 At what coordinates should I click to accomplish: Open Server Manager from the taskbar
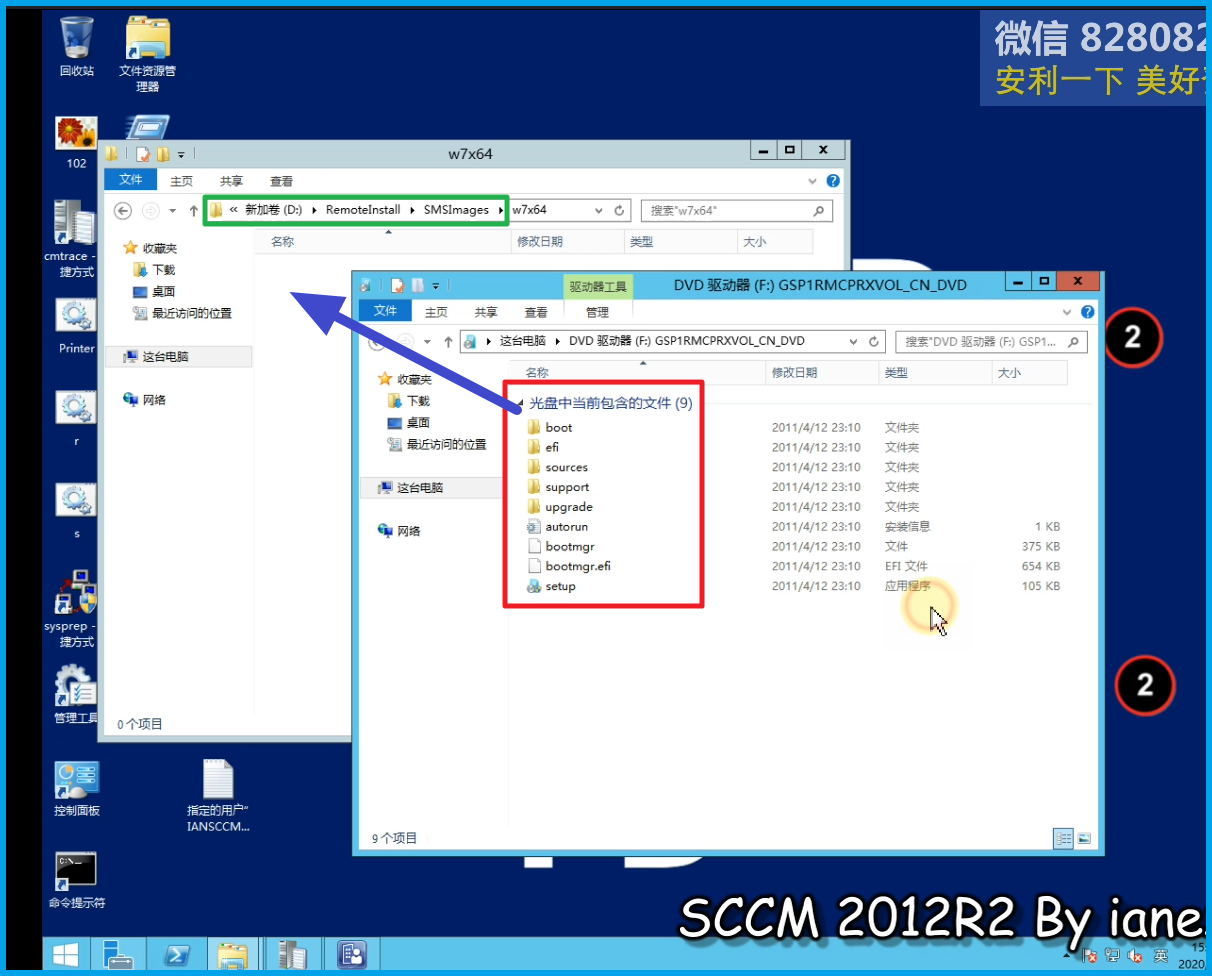[118, 955]
